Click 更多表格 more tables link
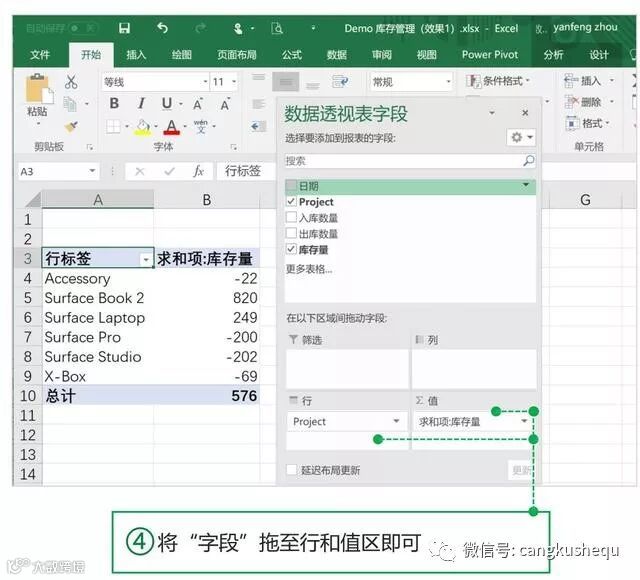This screenshot has height=580, width=640. (309, 269)
